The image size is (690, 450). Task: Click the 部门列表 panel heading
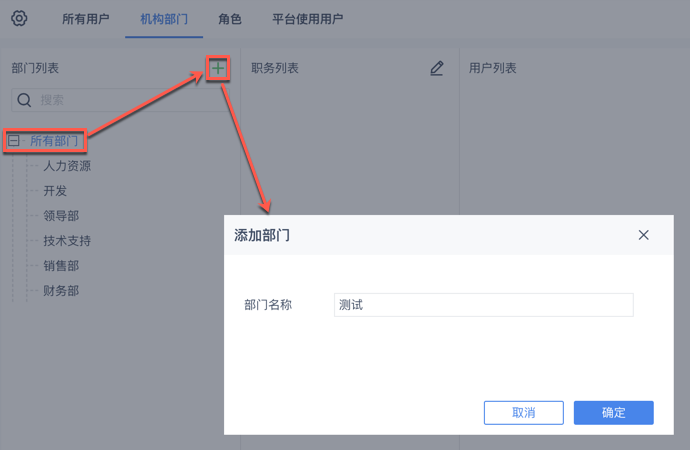35,68
